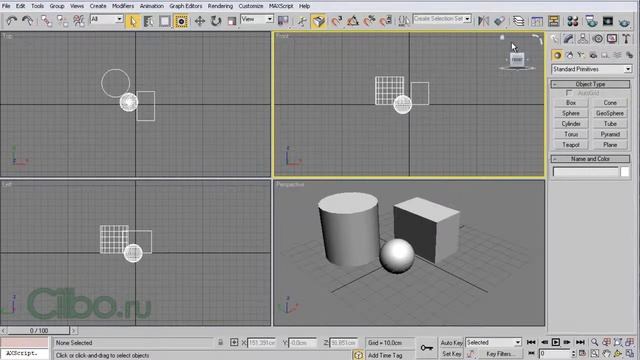Viewport: 640px width, 360px height.
Task: Click the ViewCube in Front viewport
Action: click(x=517, y=60)
